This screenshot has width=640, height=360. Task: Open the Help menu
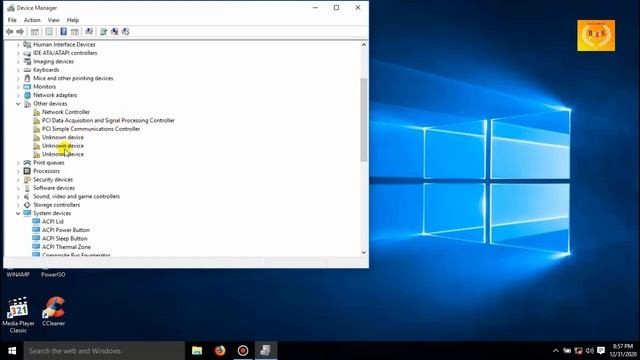pos(73,20)
